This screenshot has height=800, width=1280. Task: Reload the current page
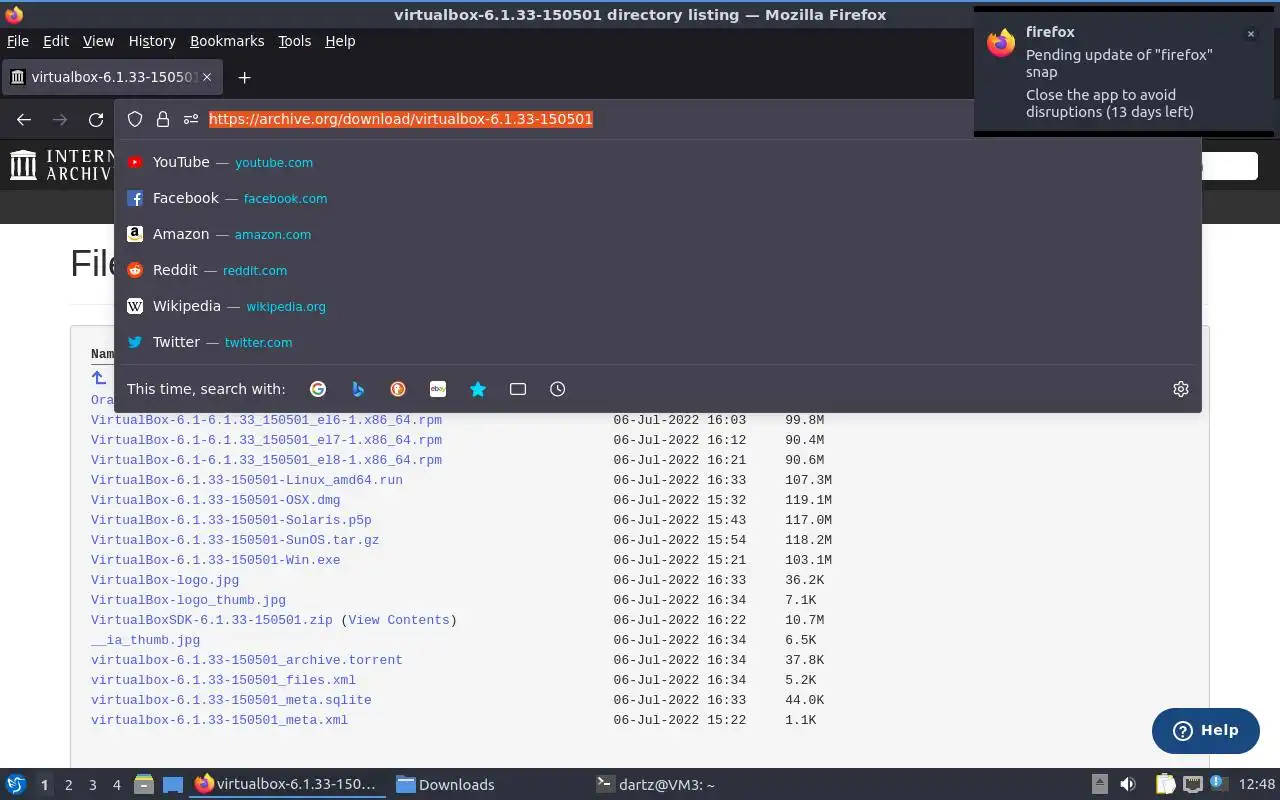tap(96, 119)
